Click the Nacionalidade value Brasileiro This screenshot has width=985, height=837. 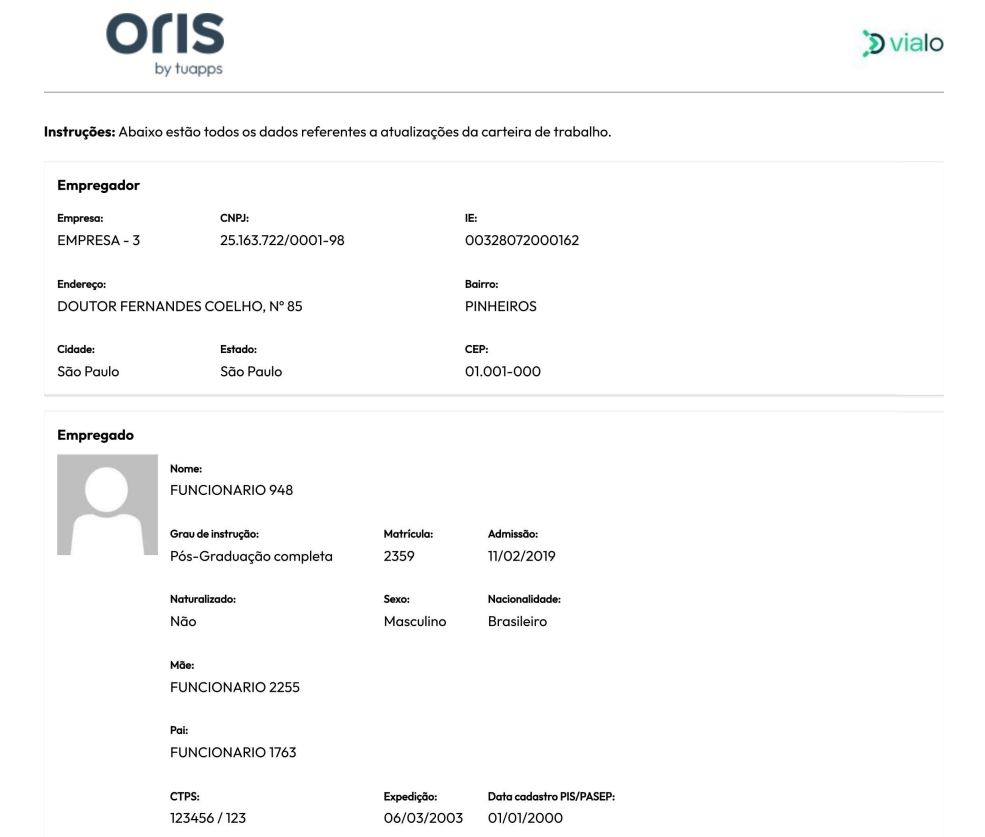[518, 621]
